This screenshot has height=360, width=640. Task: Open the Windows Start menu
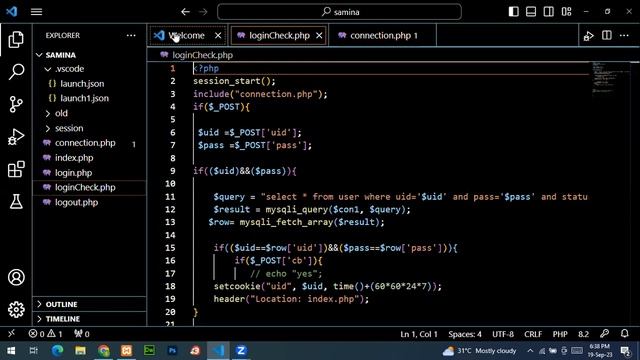click(11, 351)
